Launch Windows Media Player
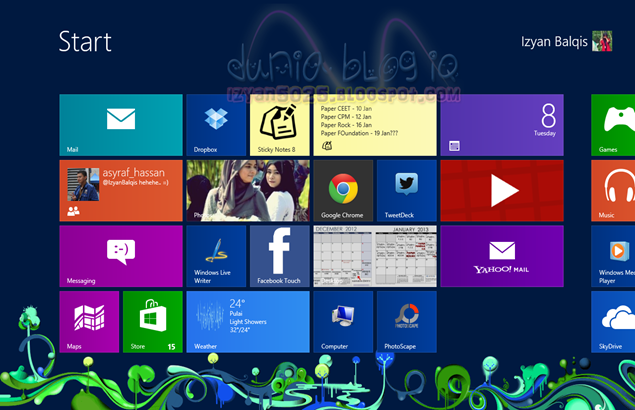 click(613, 256)
